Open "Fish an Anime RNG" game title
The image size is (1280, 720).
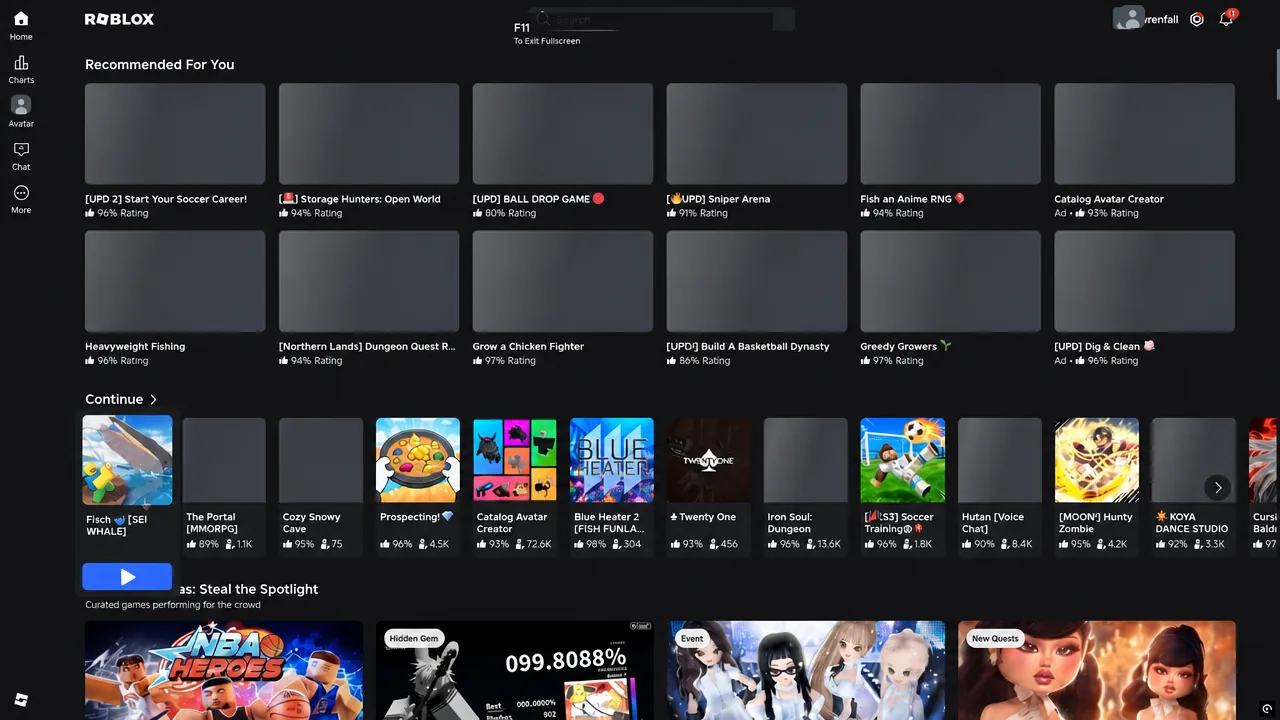(x=913, y=199)
